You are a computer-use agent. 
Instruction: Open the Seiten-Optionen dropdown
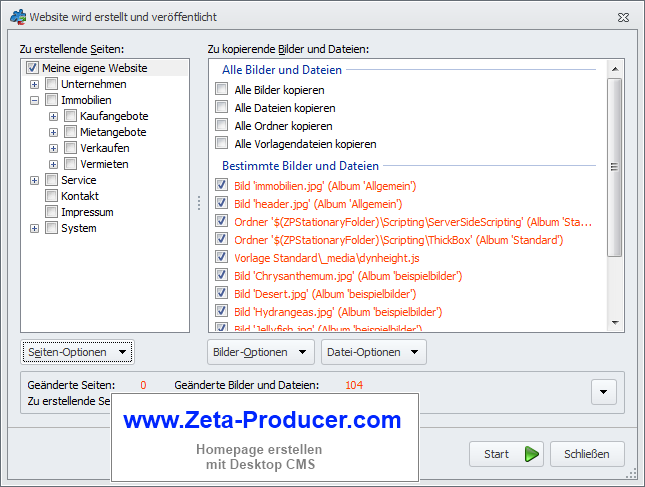[77, 352]
